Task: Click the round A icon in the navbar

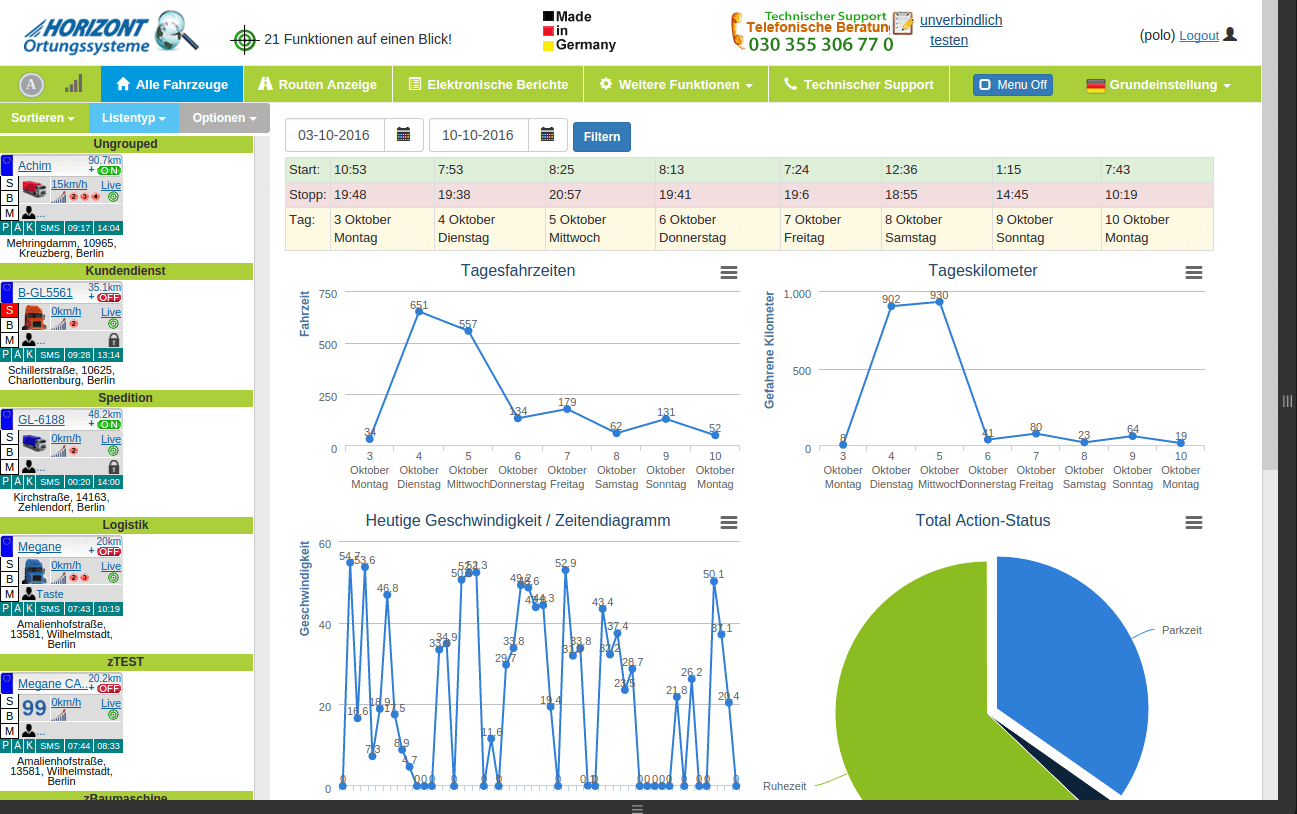Action: coord(31,84)
